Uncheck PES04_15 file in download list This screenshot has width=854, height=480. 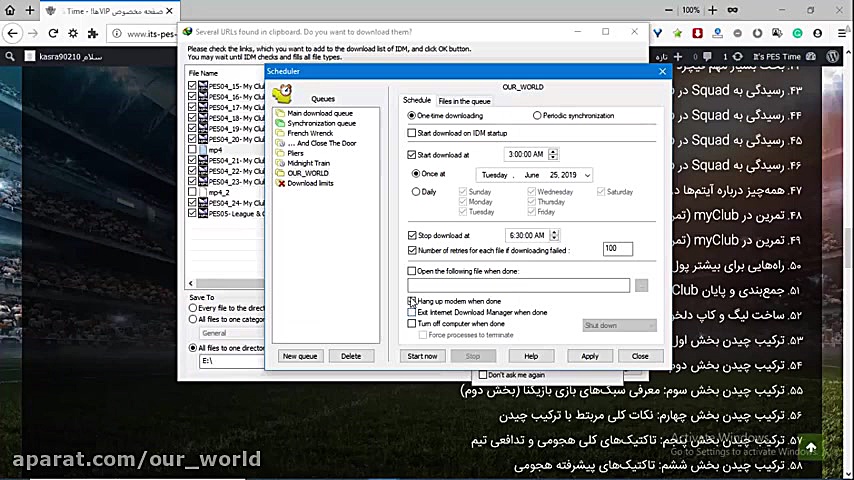tap(192, 86)
